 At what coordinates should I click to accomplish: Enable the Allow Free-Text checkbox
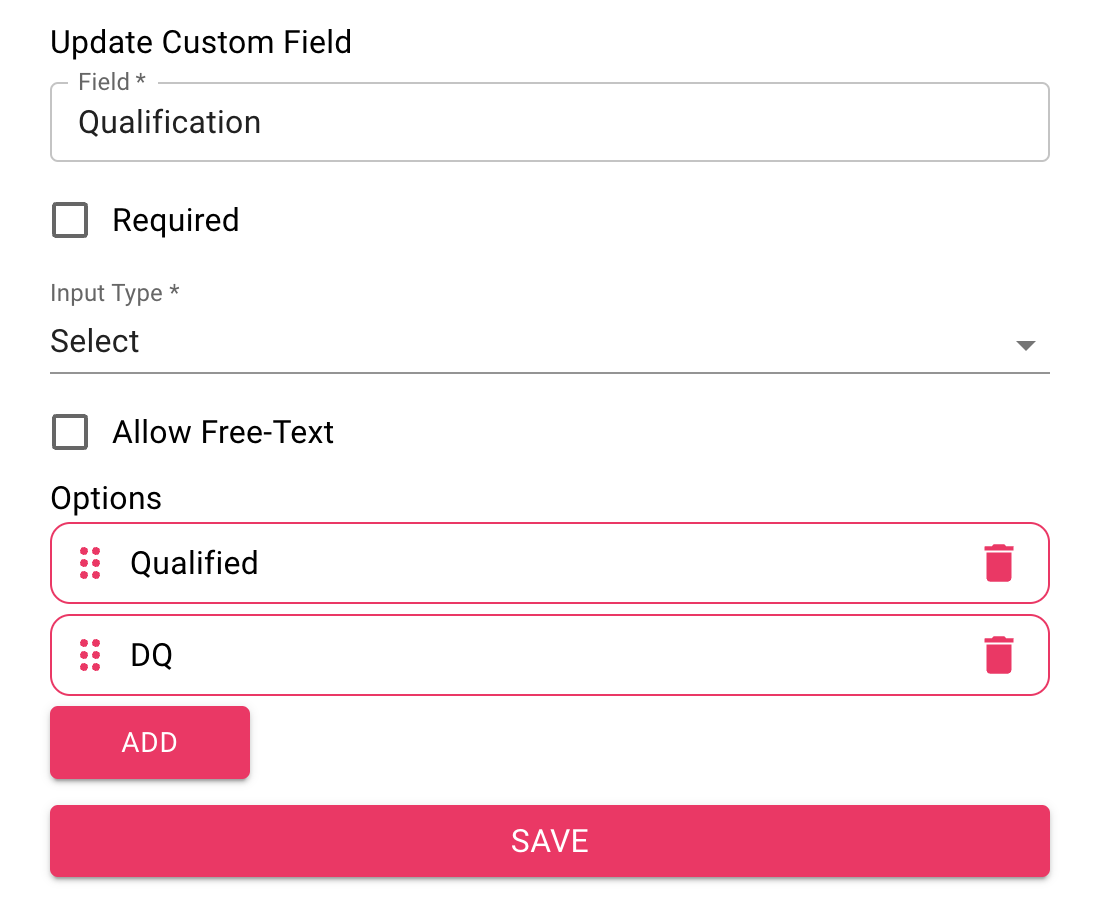tap(70, 431)
